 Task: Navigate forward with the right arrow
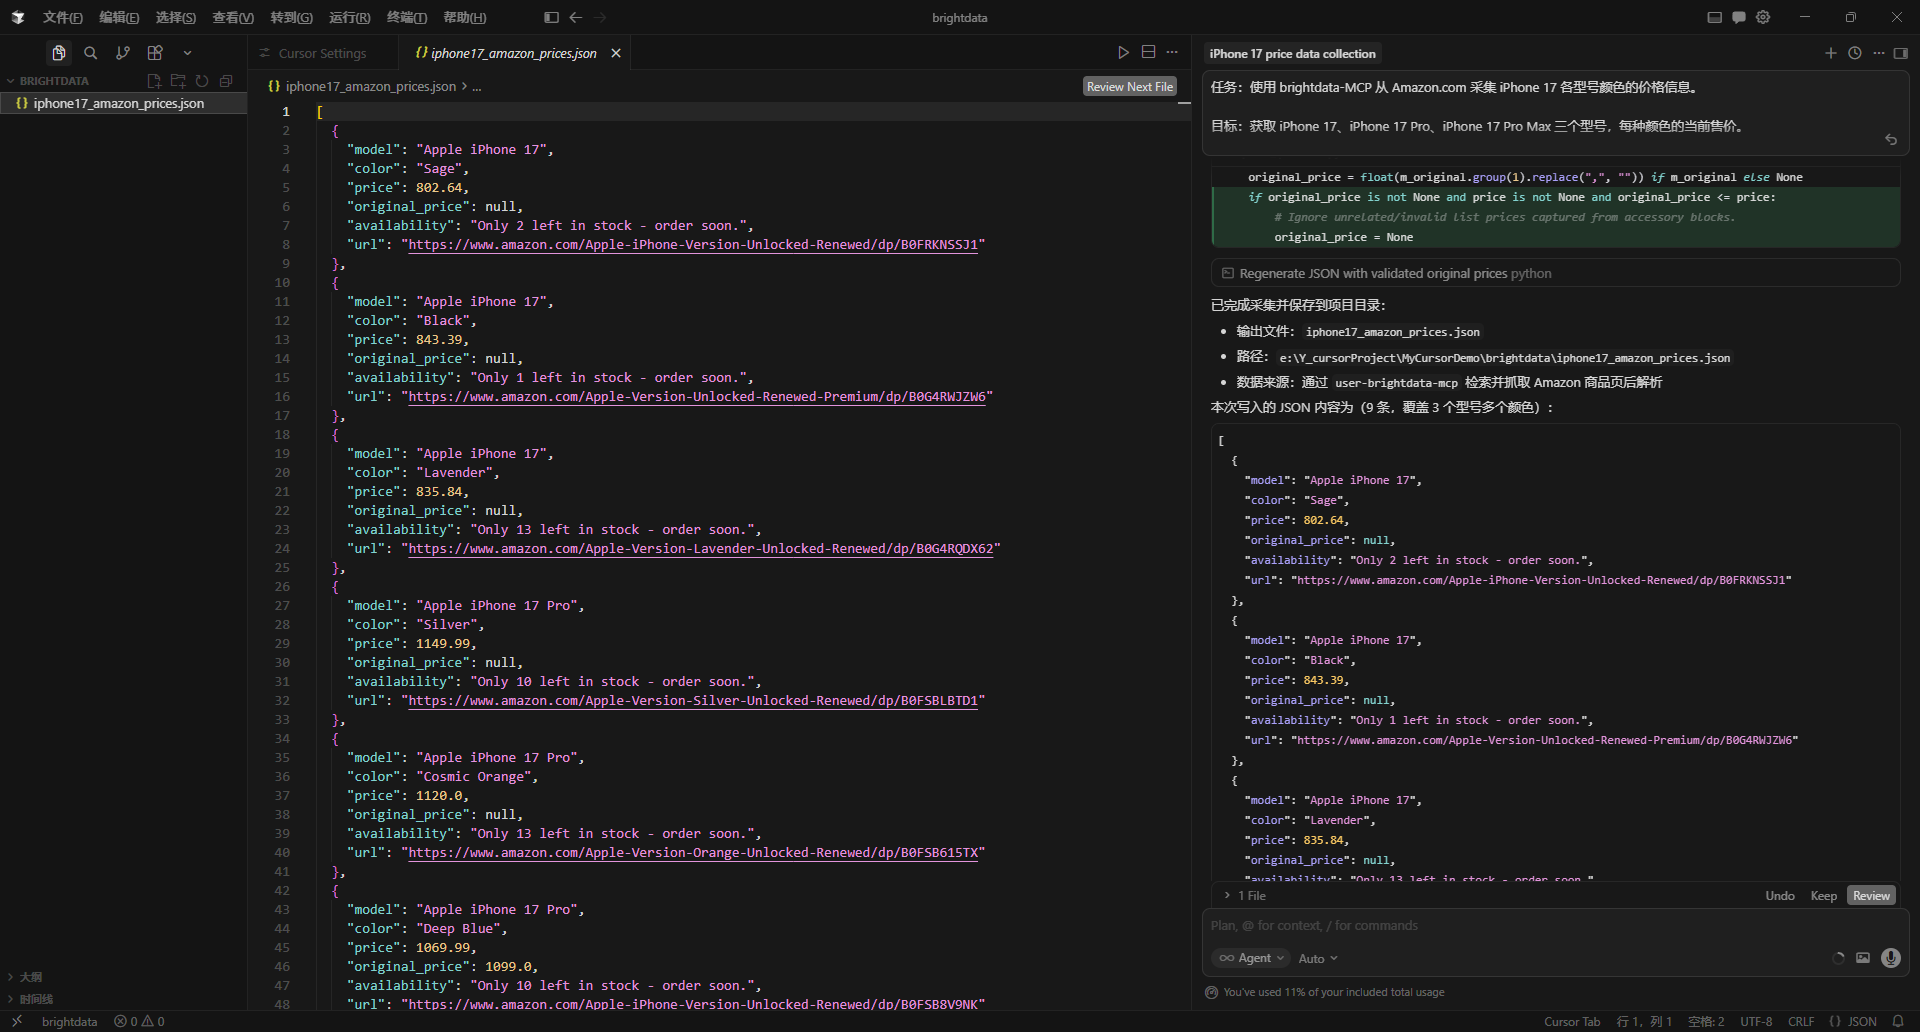click(600, 17)
